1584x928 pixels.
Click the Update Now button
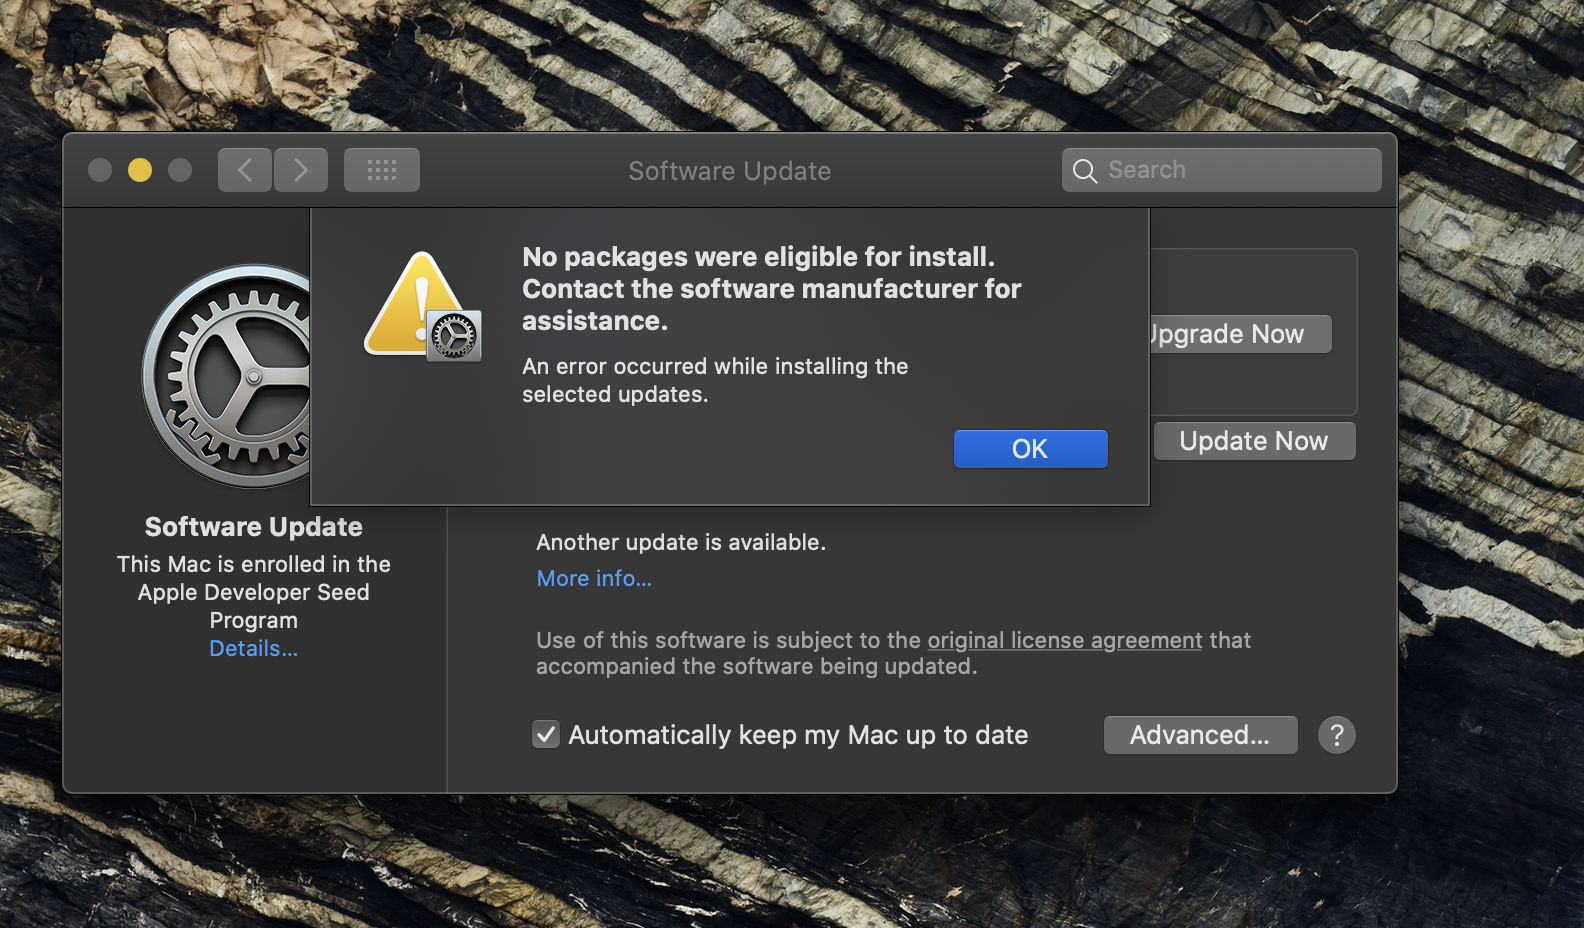coord(1254,441)
